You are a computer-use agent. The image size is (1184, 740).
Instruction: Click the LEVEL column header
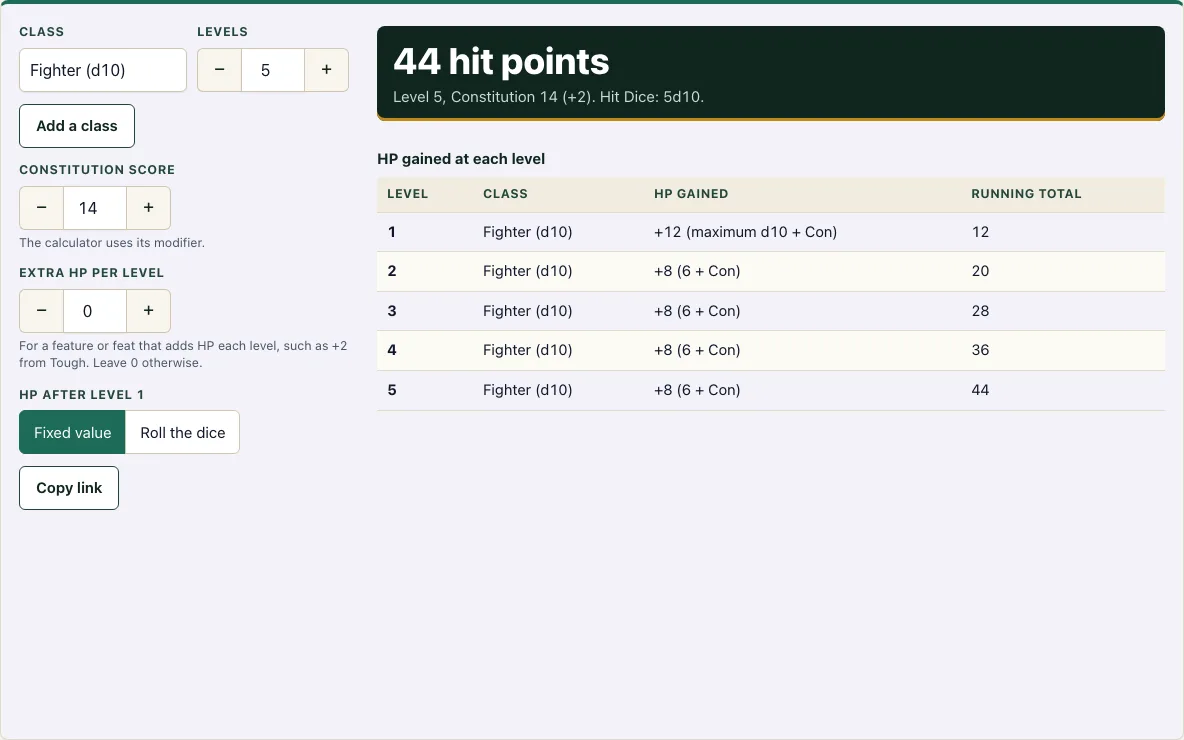click(x=408, y=194)
